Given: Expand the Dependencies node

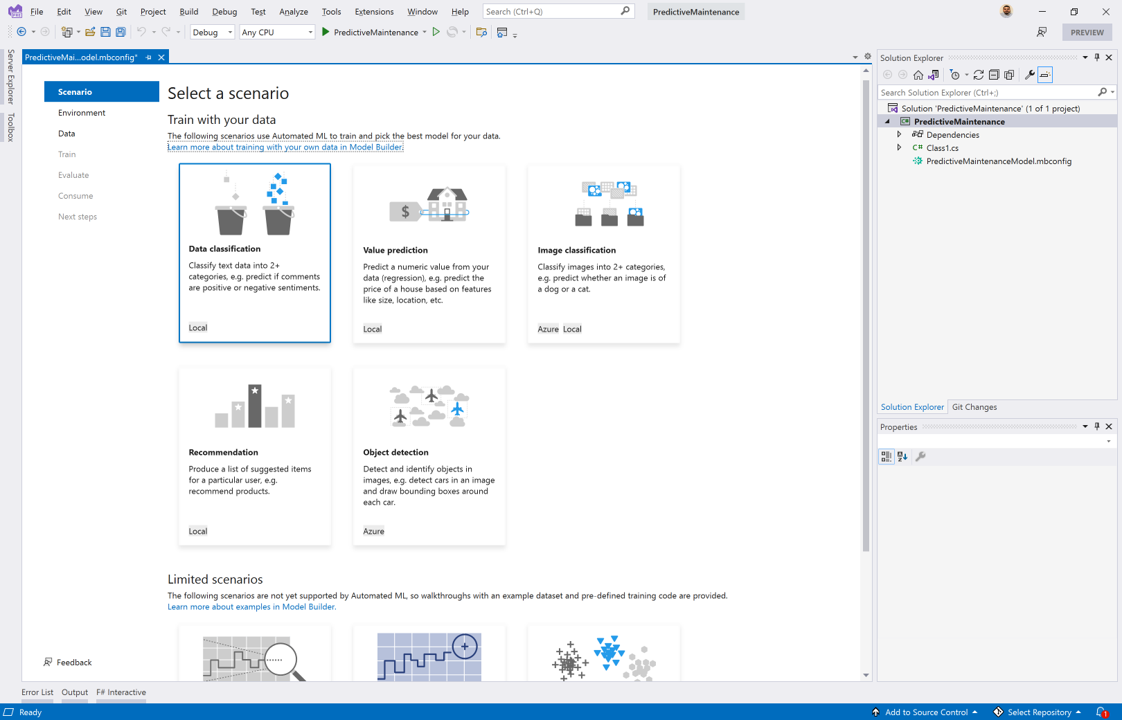Looking at the screenshot, I should 899,135.
